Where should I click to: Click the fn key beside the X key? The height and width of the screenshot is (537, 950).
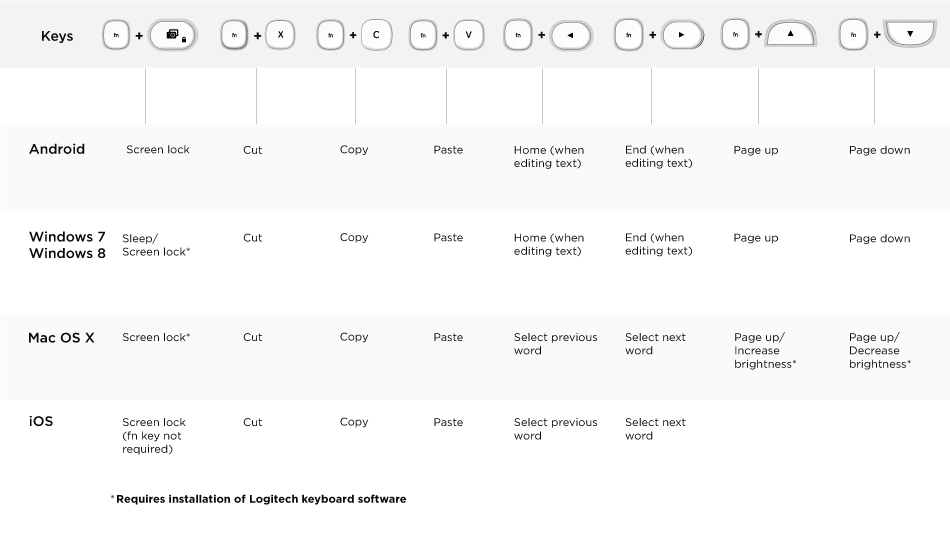[x=234, y=35]
